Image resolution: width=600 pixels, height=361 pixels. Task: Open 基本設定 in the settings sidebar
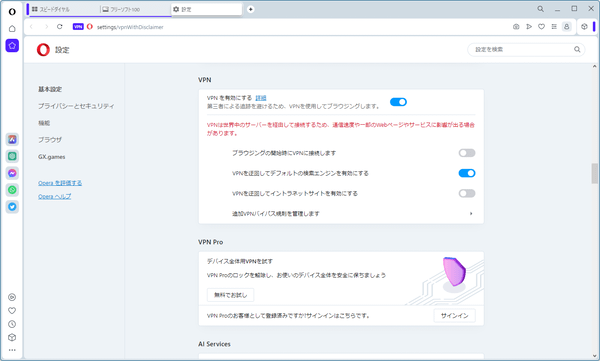coord(50,89)
